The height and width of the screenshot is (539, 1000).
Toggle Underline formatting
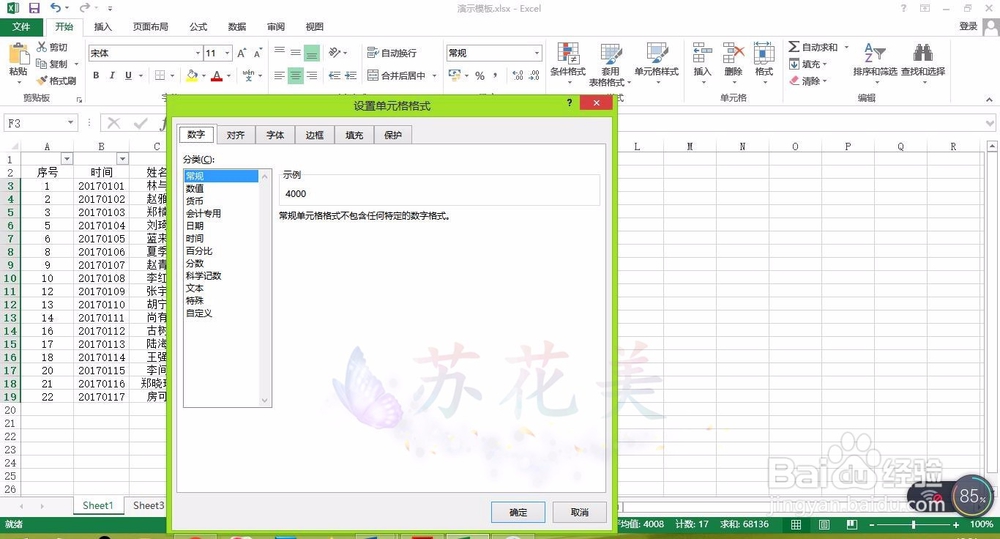point(128,75)
